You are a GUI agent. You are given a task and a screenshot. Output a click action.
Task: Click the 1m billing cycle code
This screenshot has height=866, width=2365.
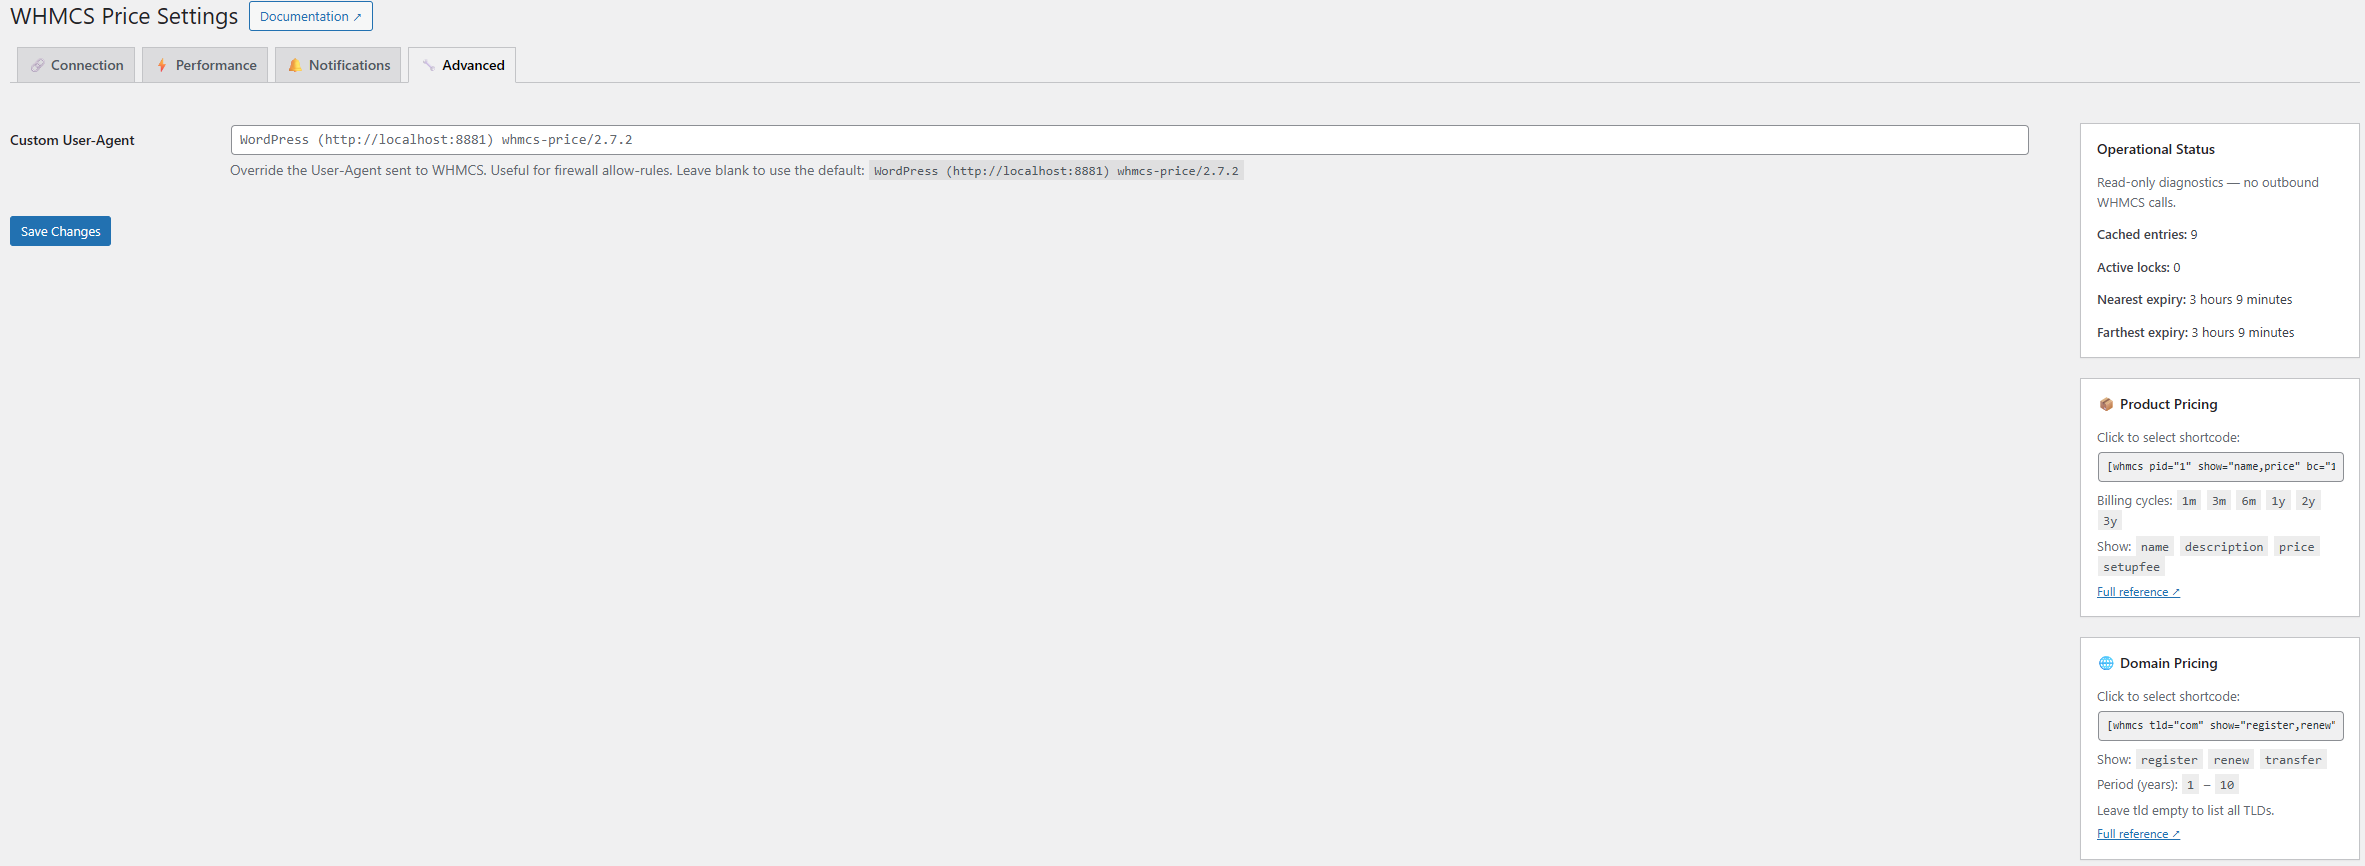pos(2189,501)
